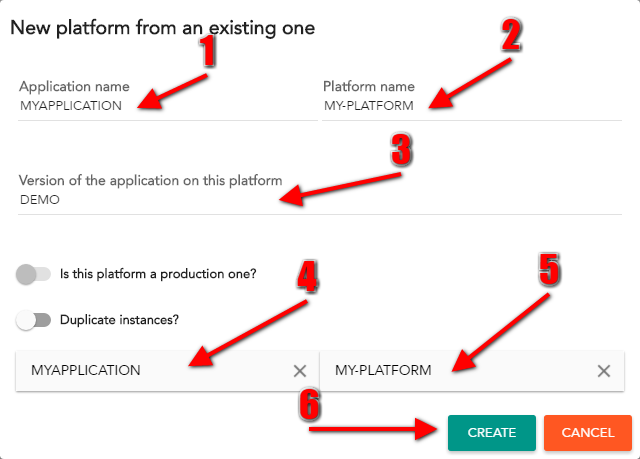Click the 'New platform from an existing one' title
This screenshot has width=640, height=459.
(x=162, y=28)
